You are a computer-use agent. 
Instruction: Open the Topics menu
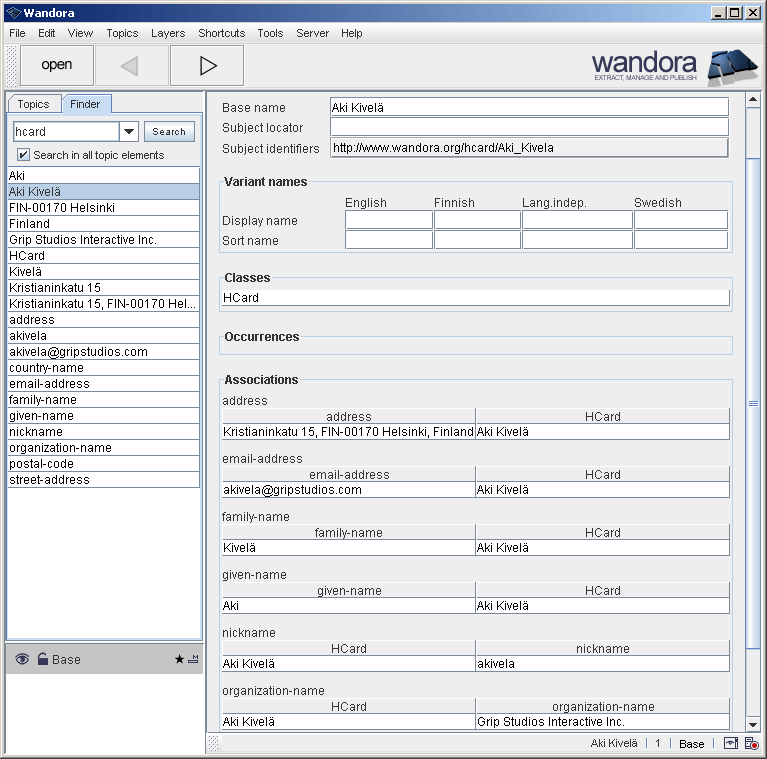click(122, 33)
